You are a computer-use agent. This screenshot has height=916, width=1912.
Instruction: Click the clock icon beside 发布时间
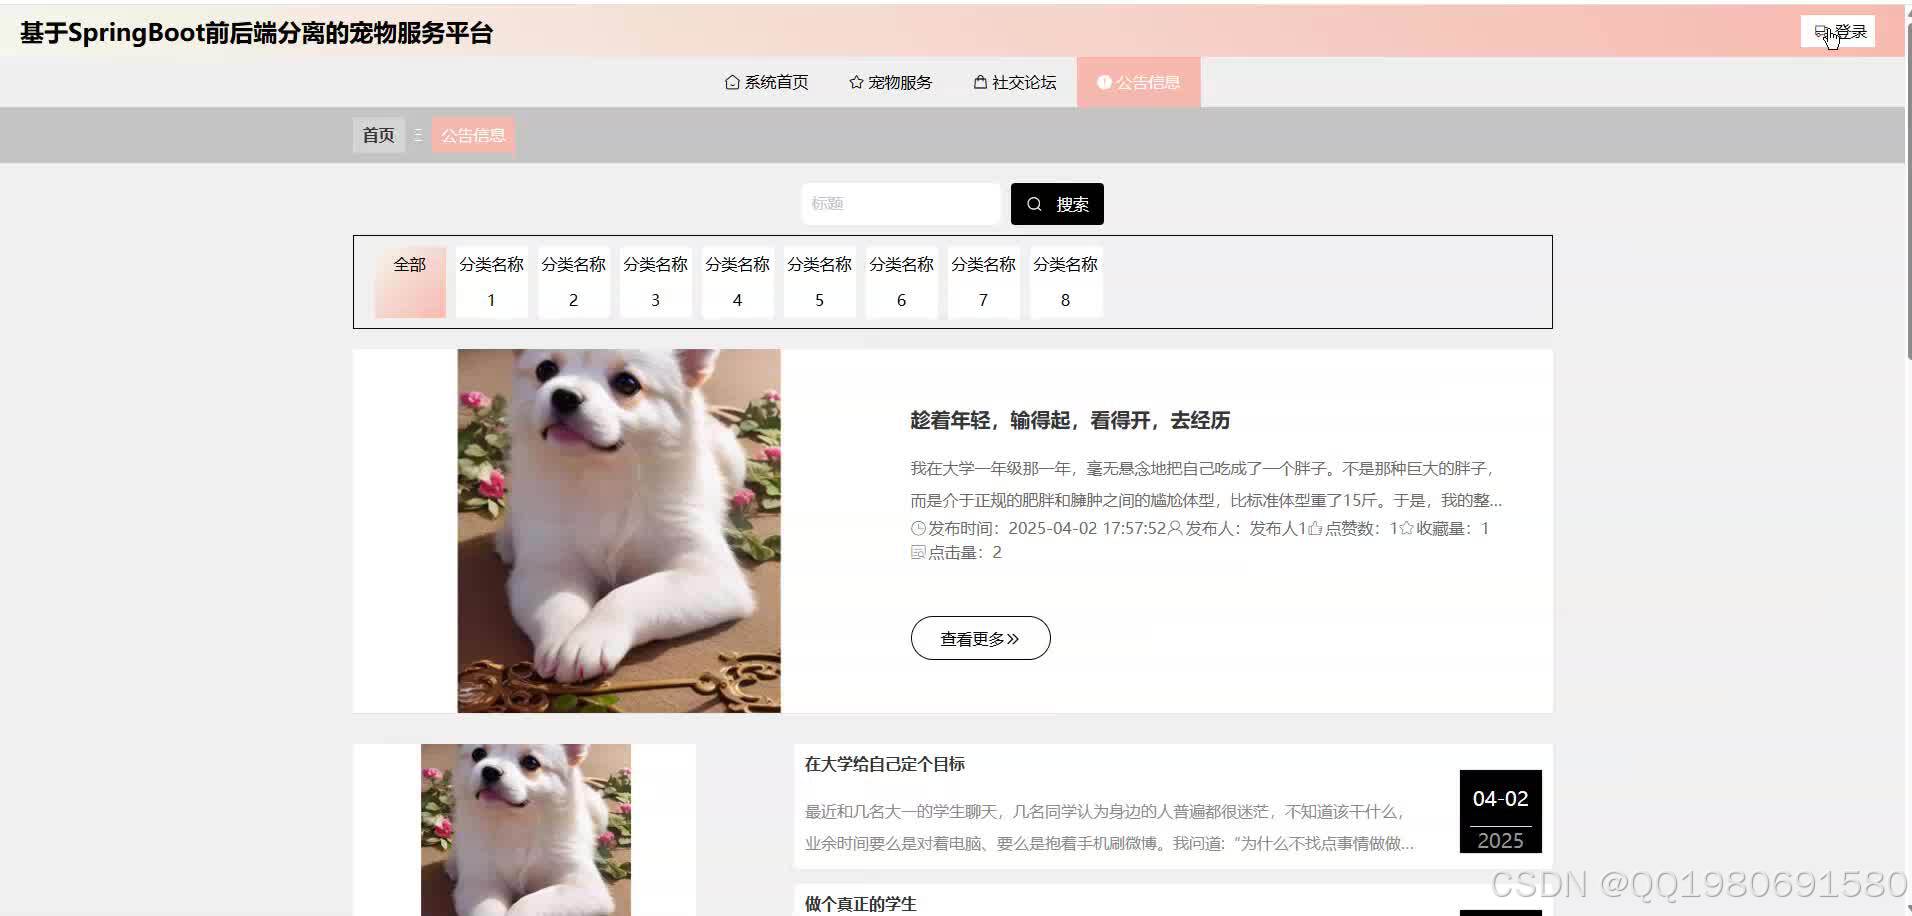pyautogui.click(x=918, y=528)
